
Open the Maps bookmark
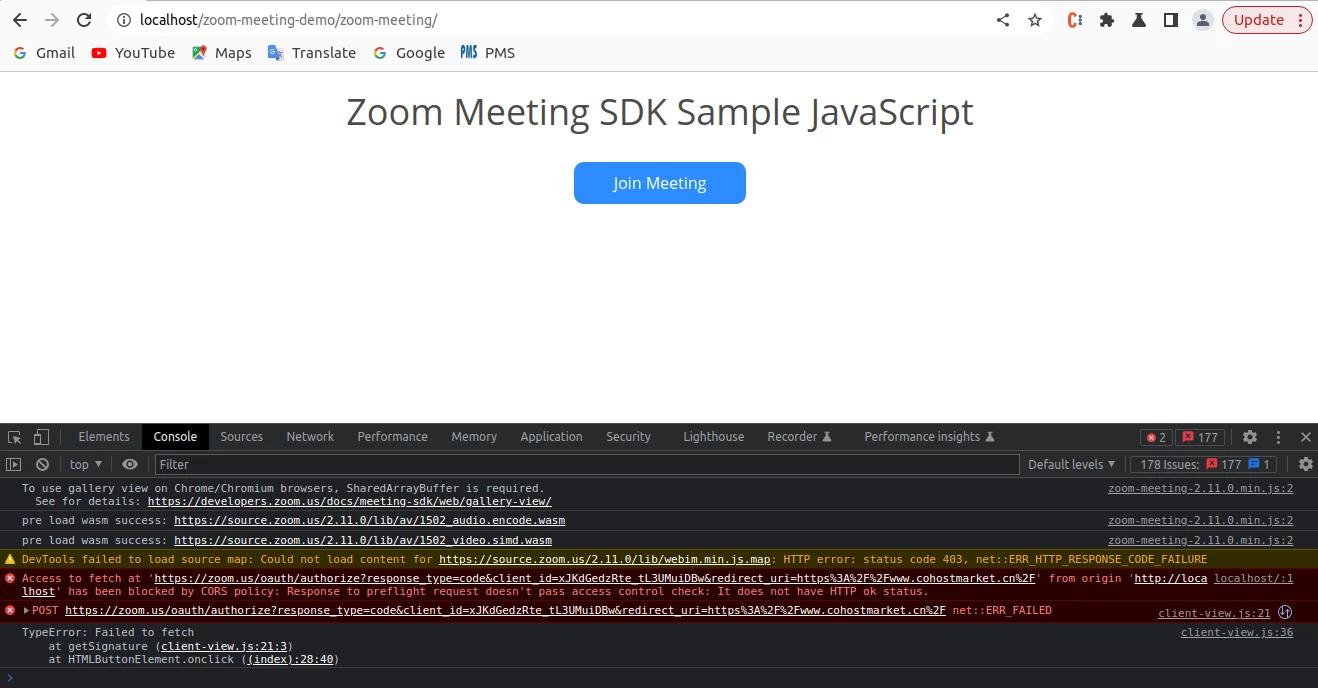tap(222, 53)
